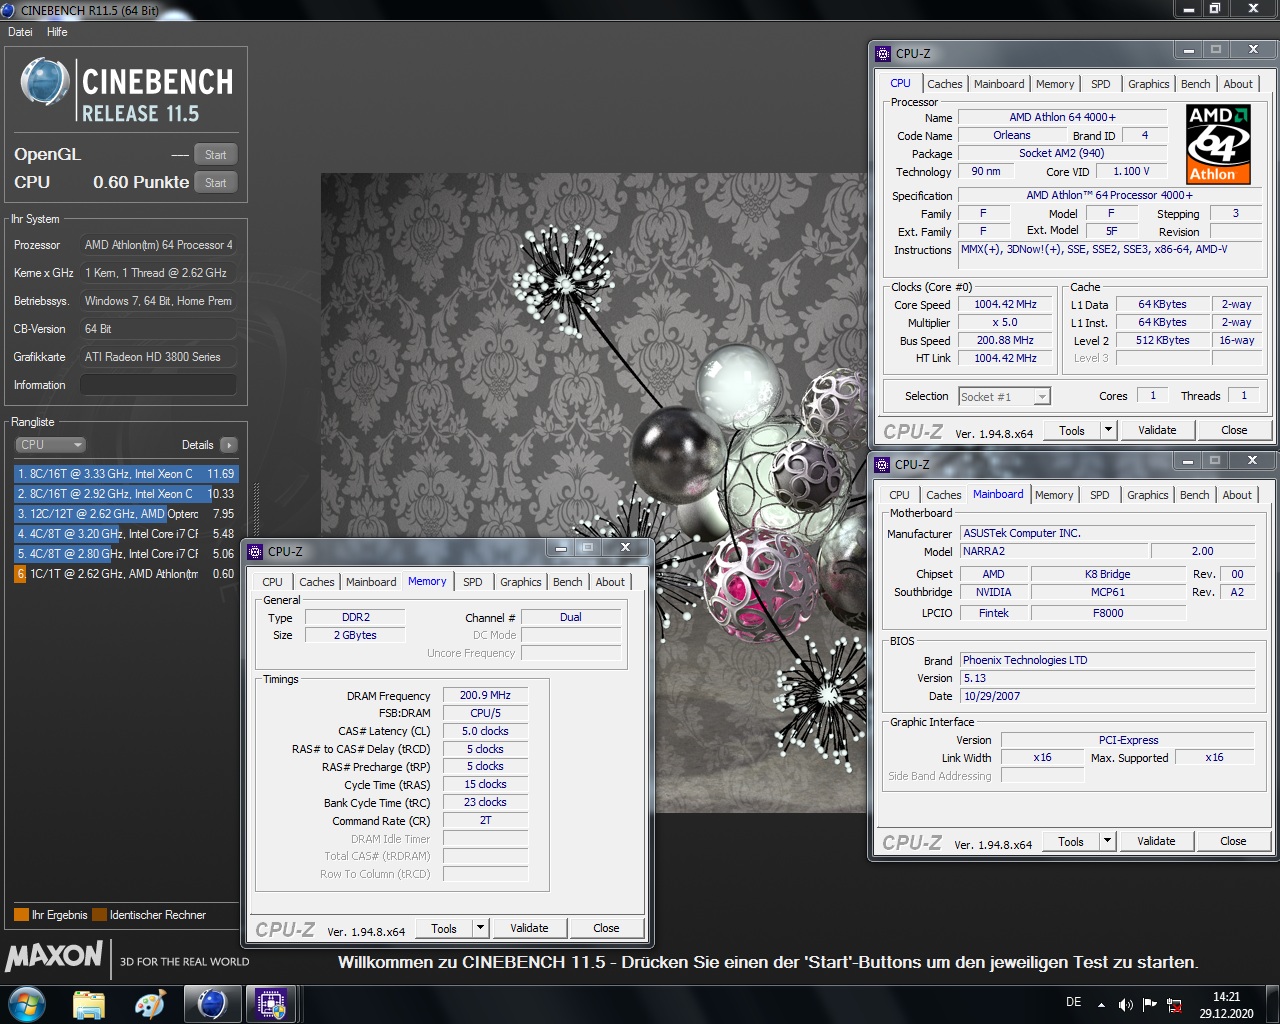Click the volume speaker tray icon
This screenshot has height=1024, width=1280.
point(1125,1005)
